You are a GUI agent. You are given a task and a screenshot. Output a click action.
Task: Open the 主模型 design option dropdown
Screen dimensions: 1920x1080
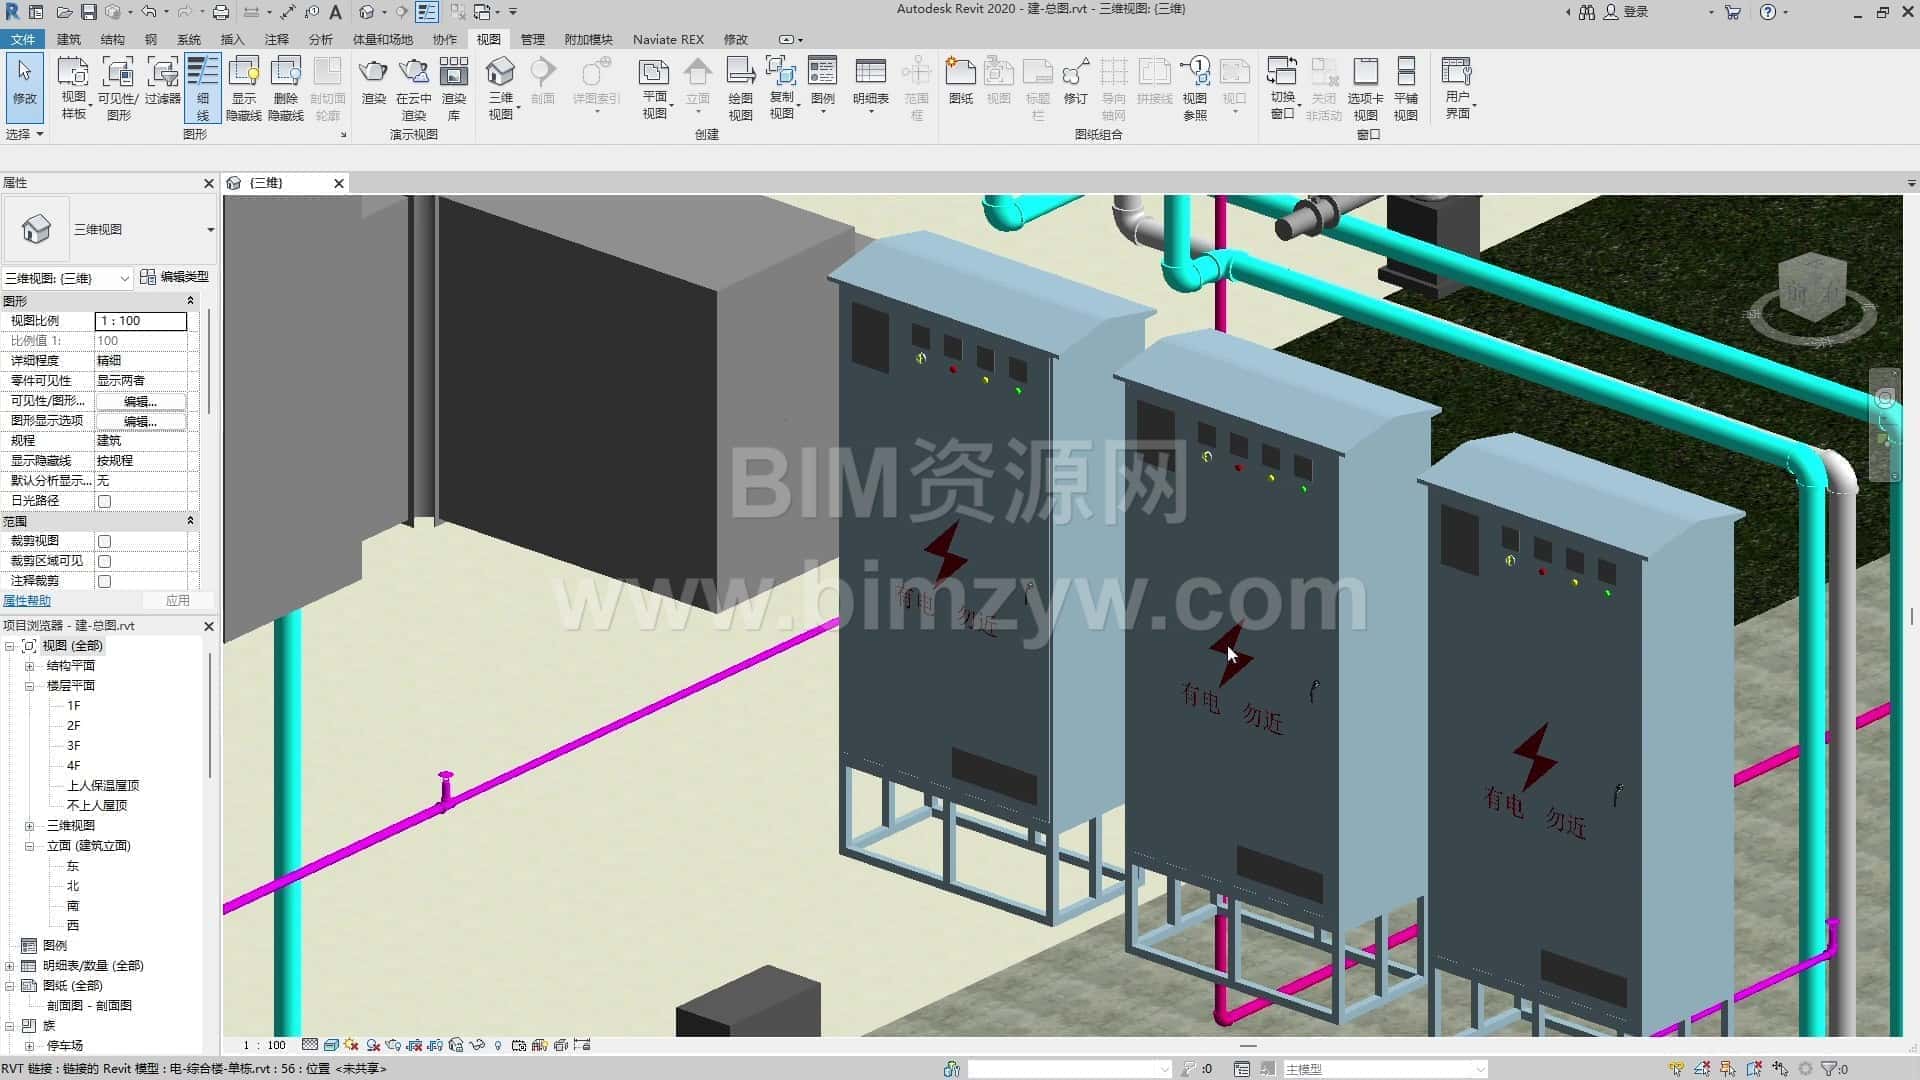click(1384, 1069)
